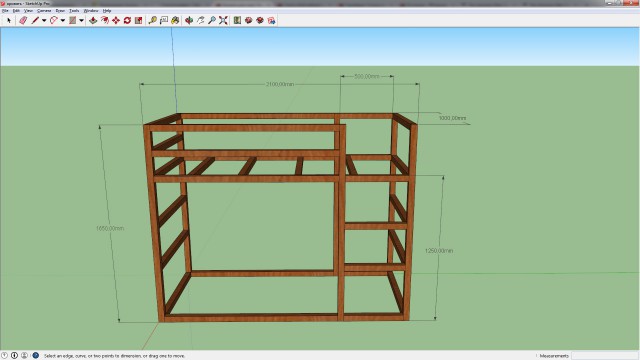Screen dimensions: 640x360
Task: Select the 500,00mm dimension label
Action: [367, 76]
